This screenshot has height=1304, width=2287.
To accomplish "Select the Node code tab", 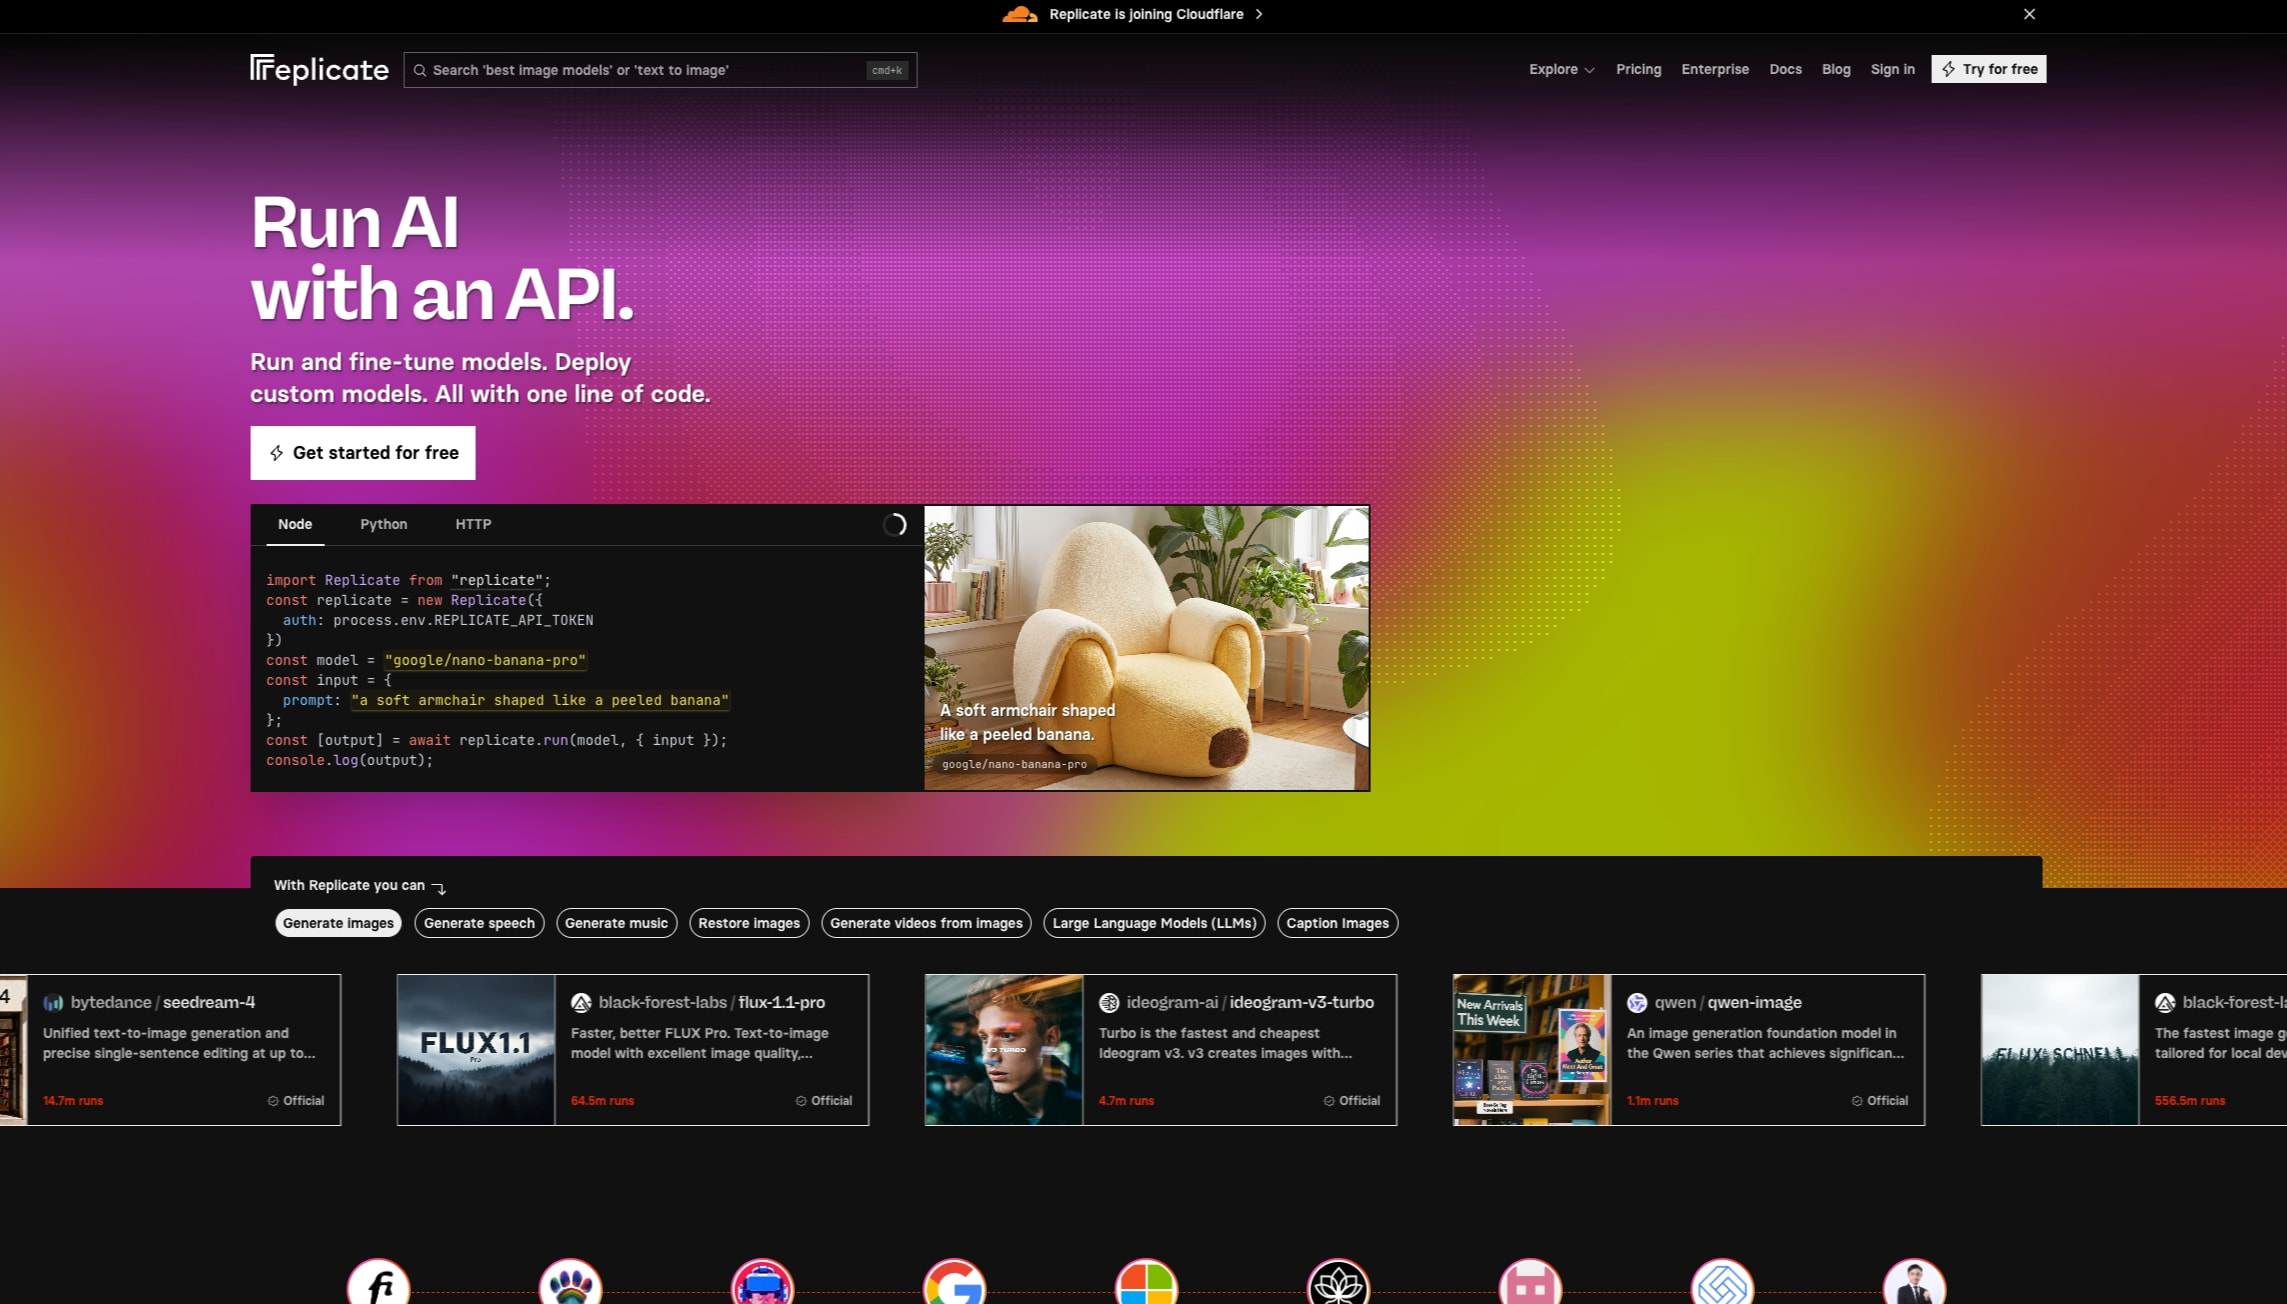I will point(295,524).
